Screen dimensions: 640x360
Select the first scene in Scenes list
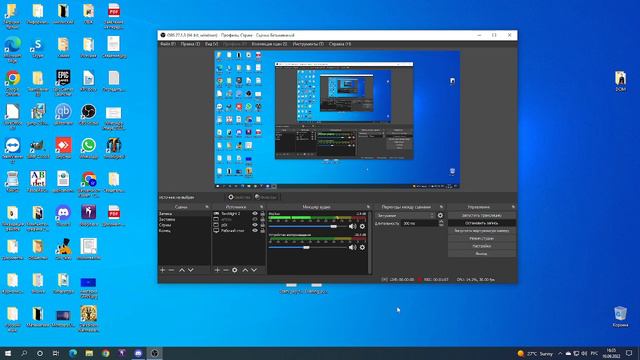[x=184, y=213]
